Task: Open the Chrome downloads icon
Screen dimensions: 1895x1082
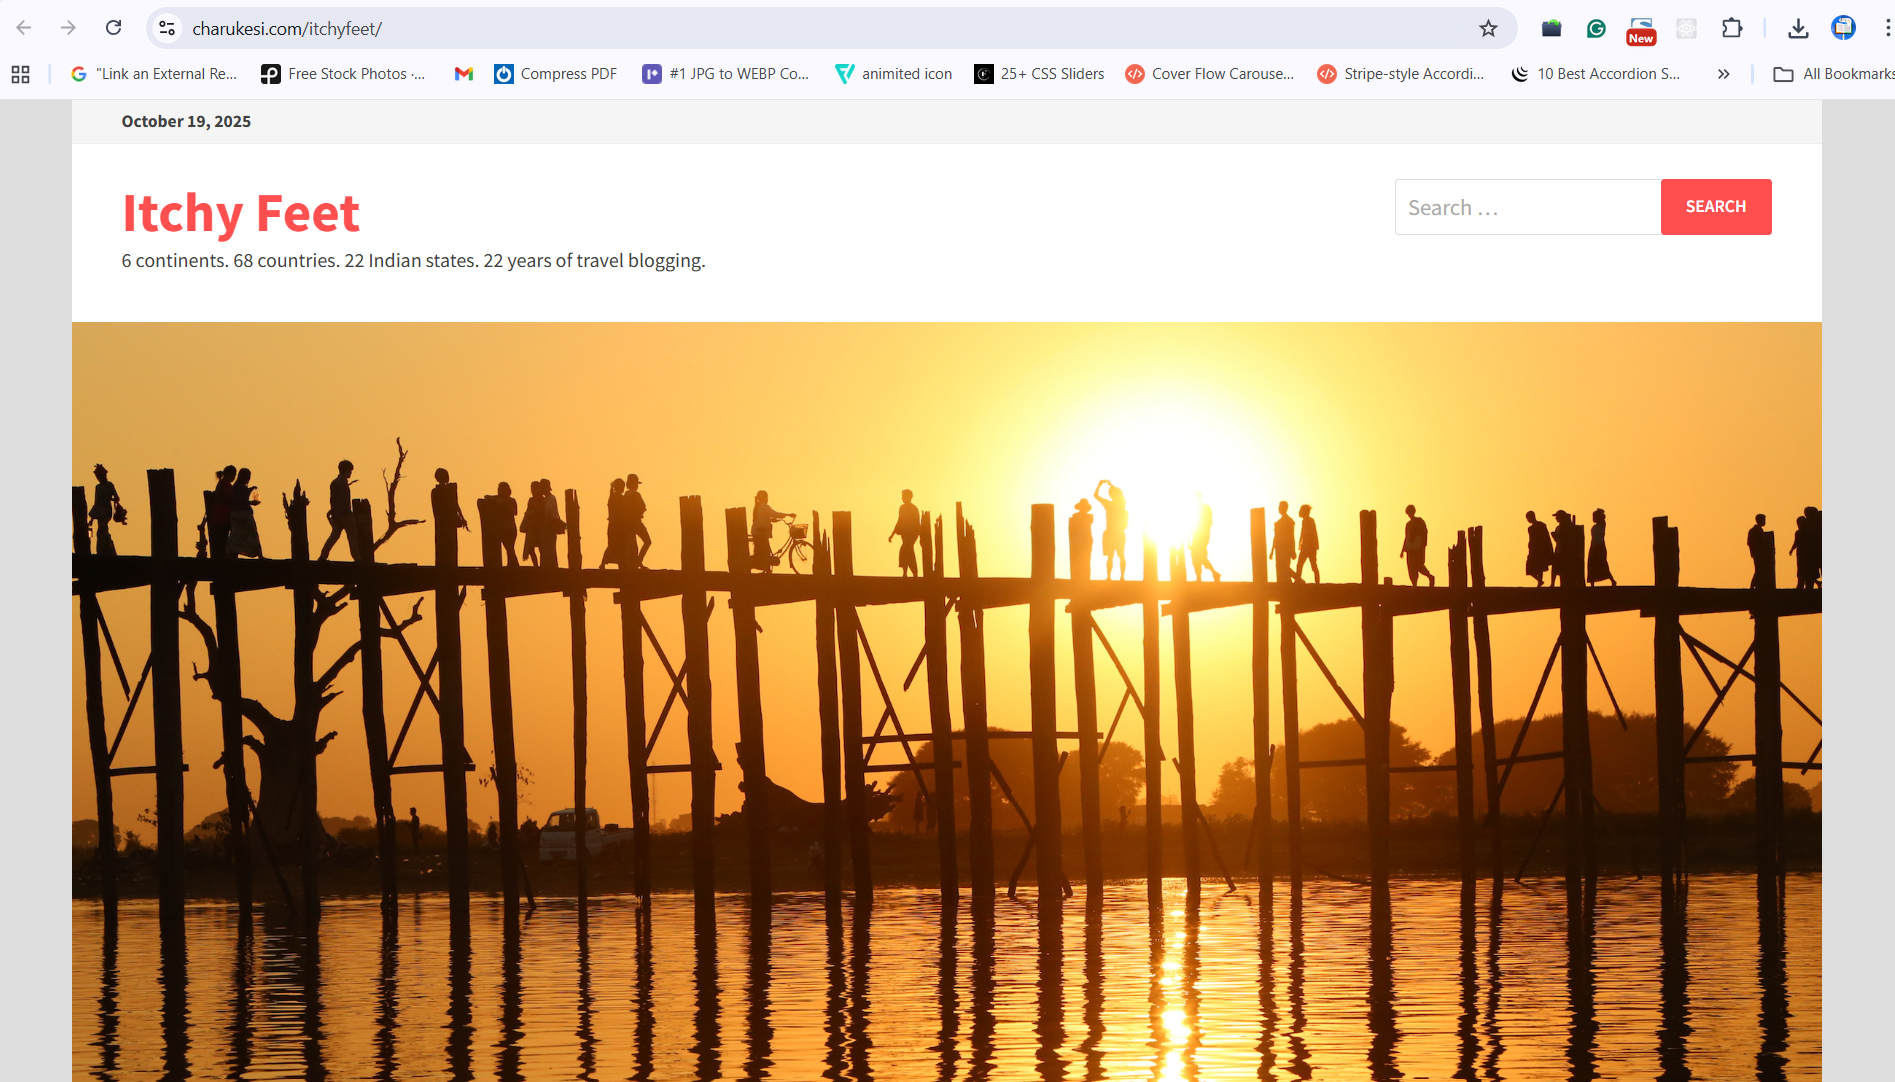Action: coord(1798,28)
